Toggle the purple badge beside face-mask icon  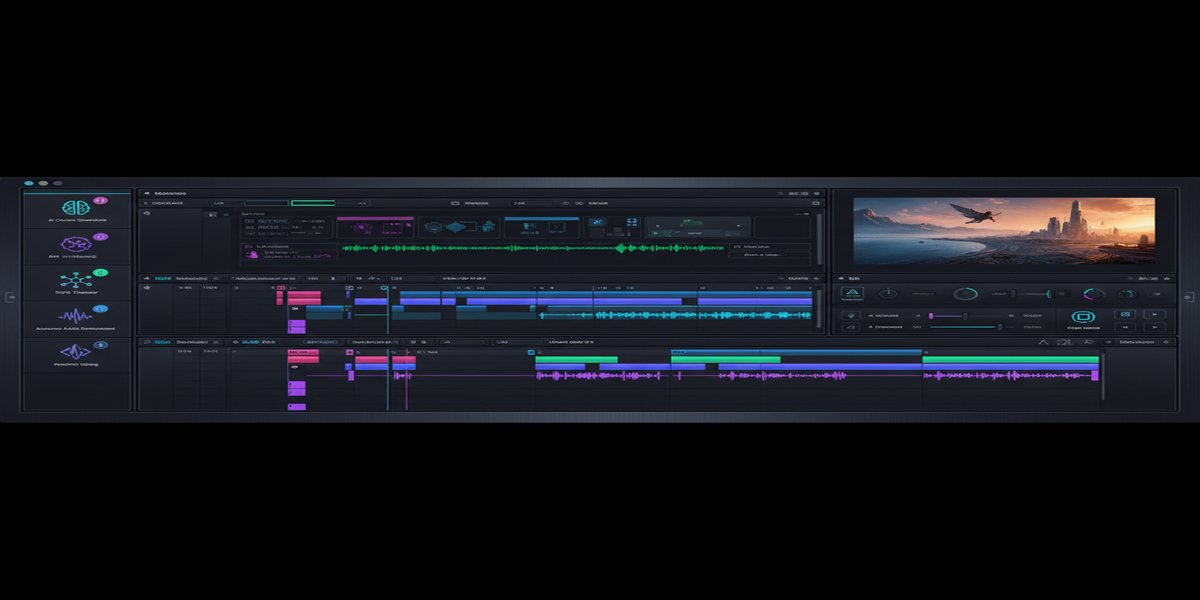click(100, 237)
